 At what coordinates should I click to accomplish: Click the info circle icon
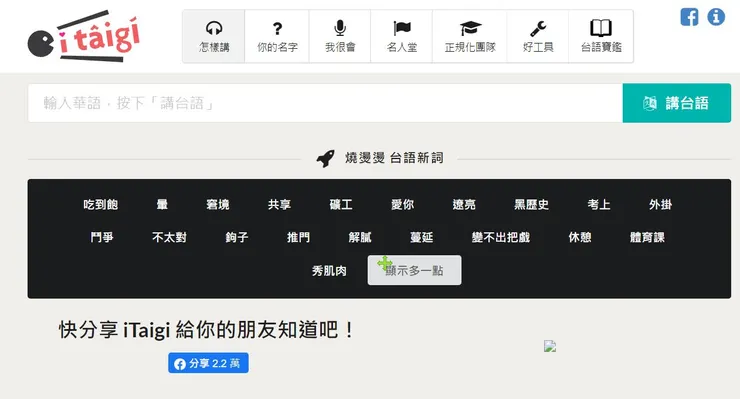tap(716, 17)
